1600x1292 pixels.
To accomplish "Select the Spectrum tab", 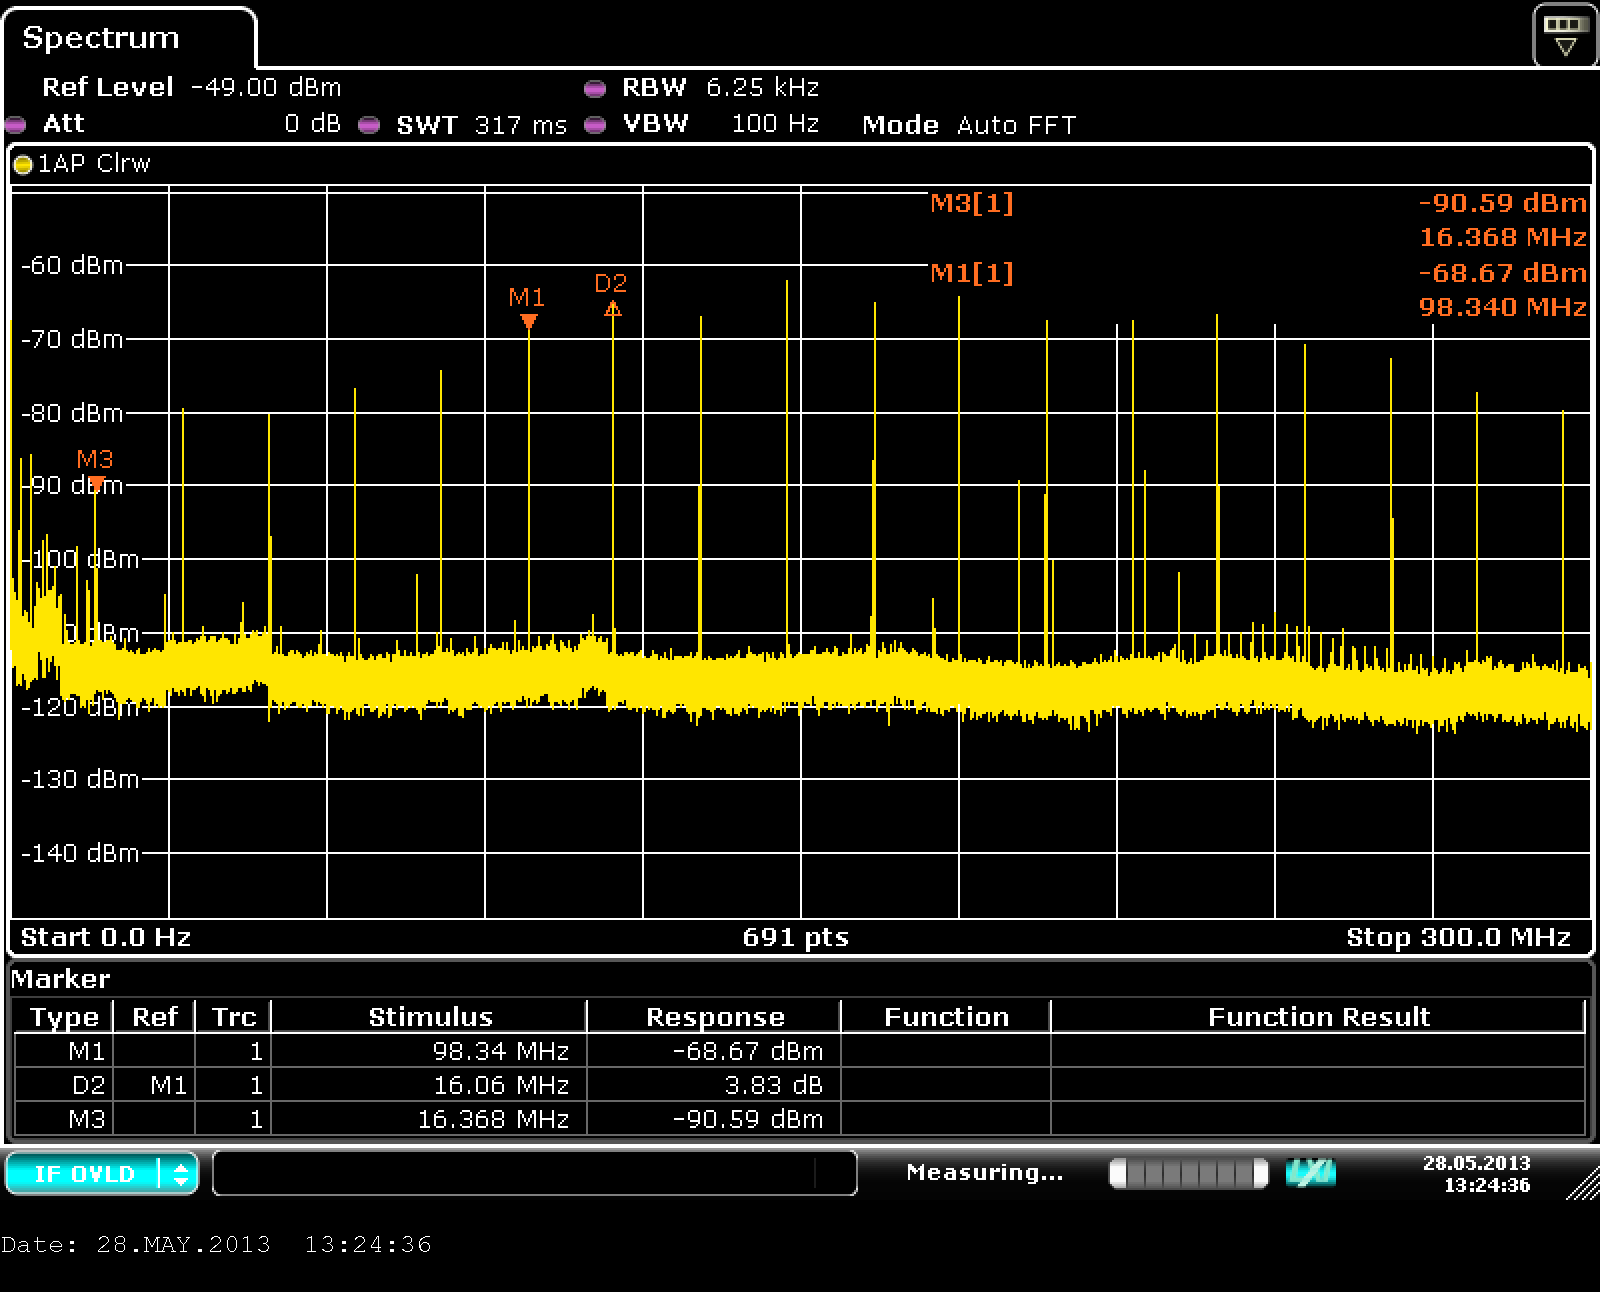I will (x=101, y=38).
